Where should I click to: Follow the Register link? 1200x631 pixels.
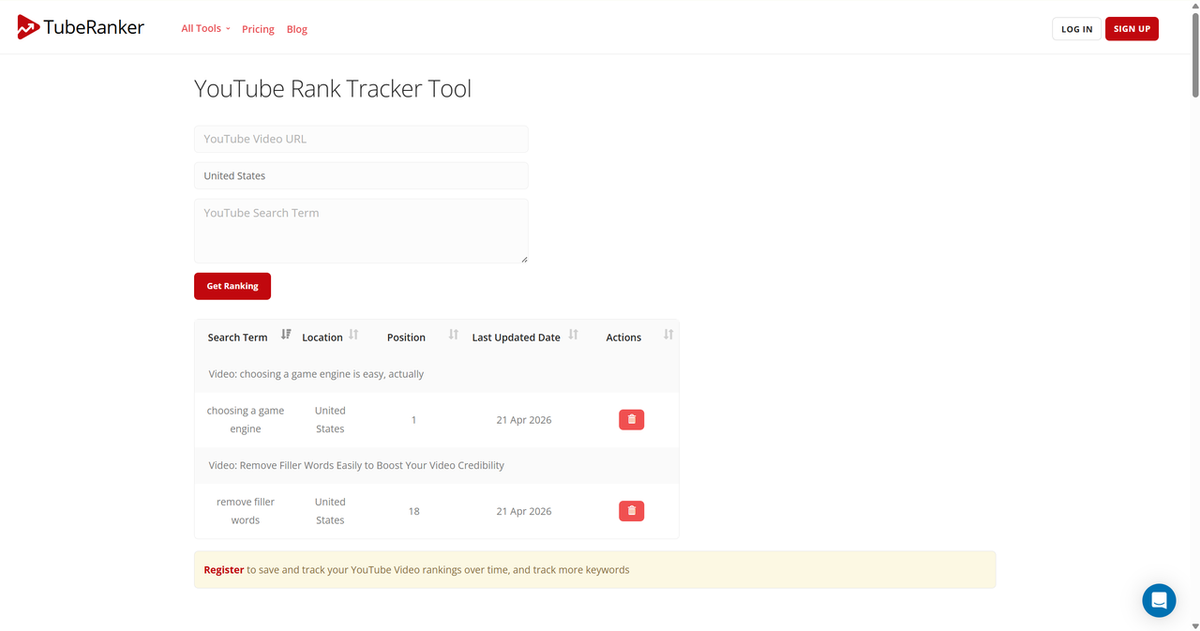pyautogui.click(x=224, y=570)
